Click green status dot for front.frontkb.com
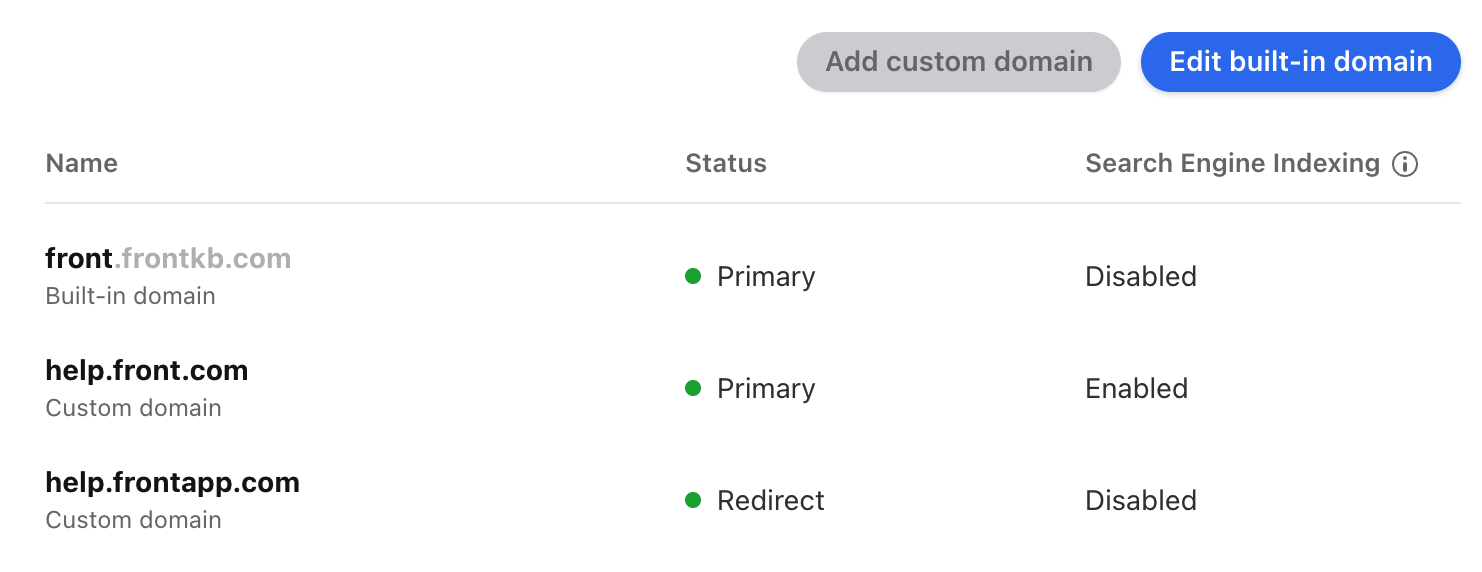This screenshot has width=1482, height=572. [x=693, y=276]
